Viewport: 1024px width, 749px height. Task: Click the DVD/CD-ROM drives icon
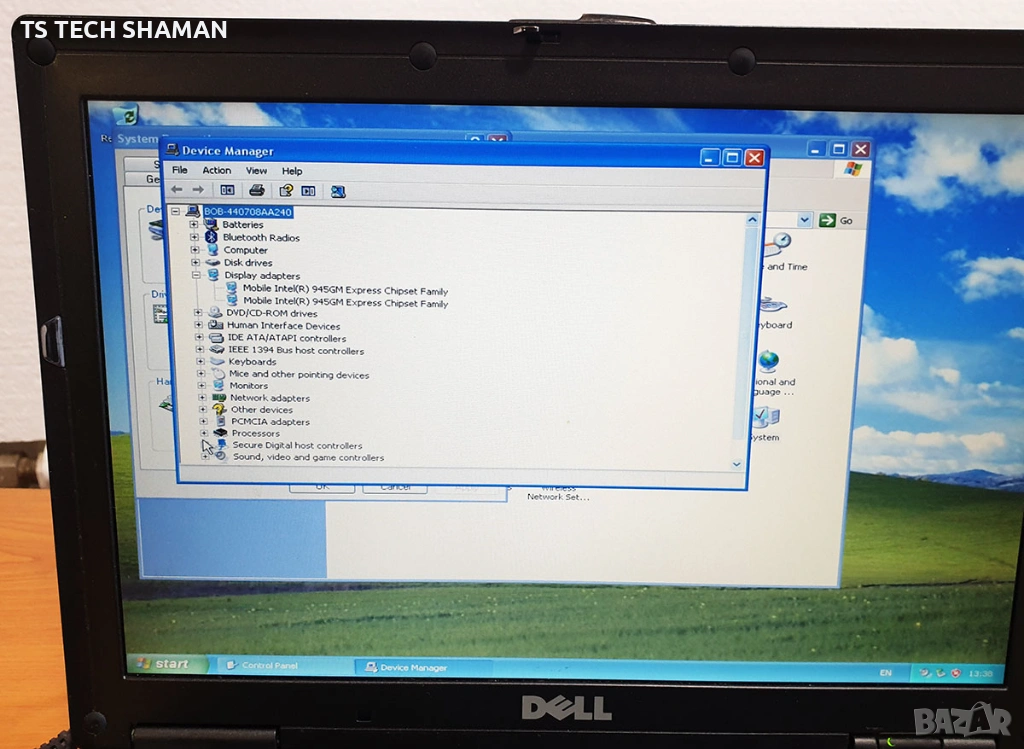[215, 313]
